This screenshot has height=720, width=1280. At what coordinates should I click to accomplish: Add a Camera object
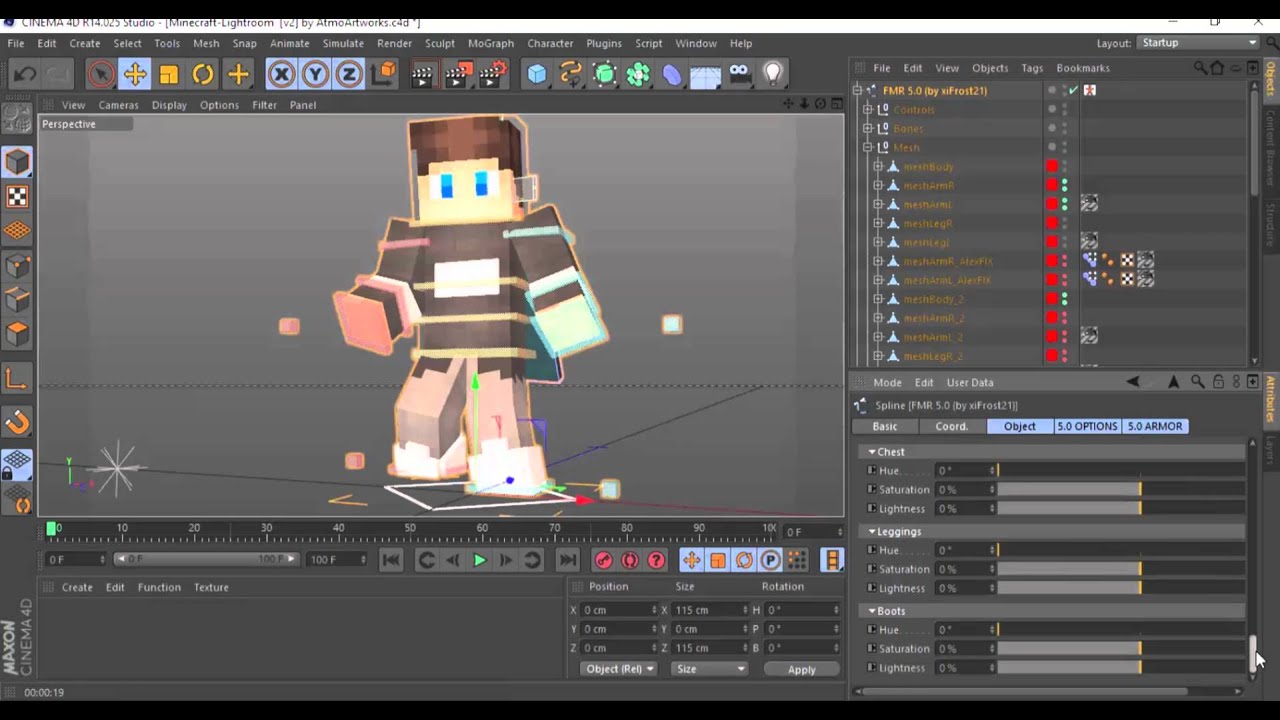[739, 74]
